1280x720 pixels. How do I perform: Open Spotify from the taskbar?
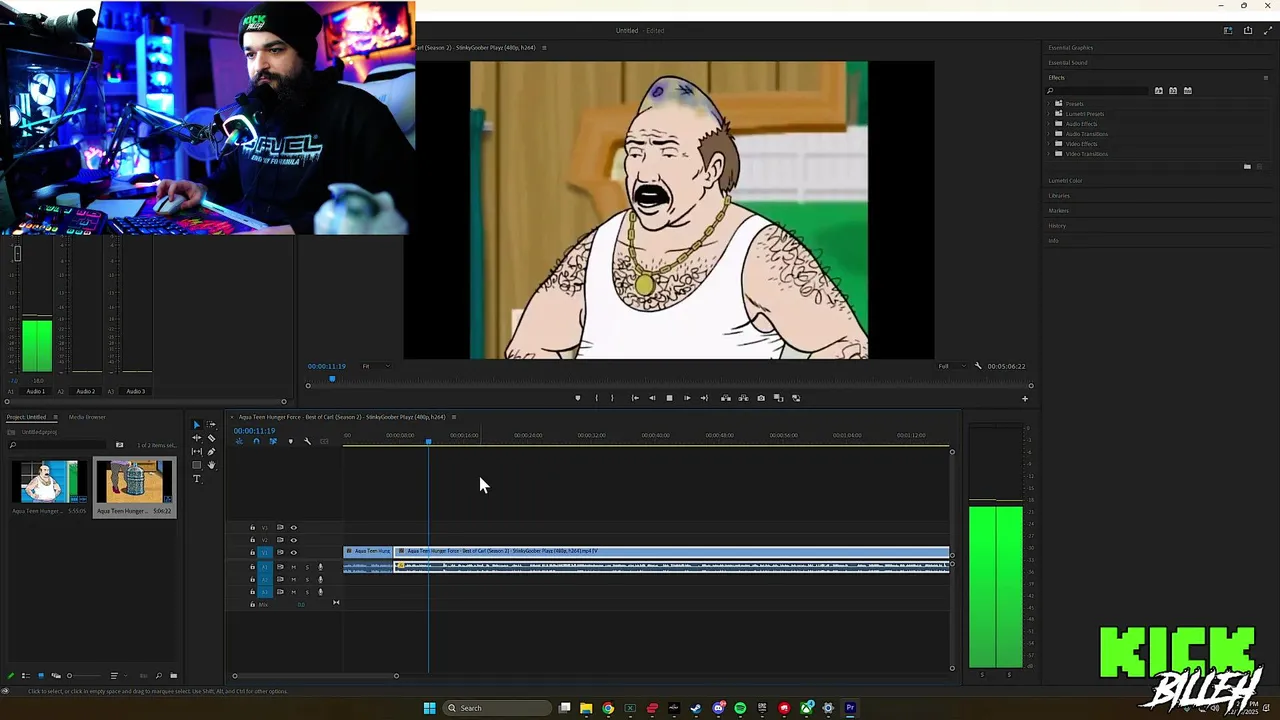coord(740,708)
